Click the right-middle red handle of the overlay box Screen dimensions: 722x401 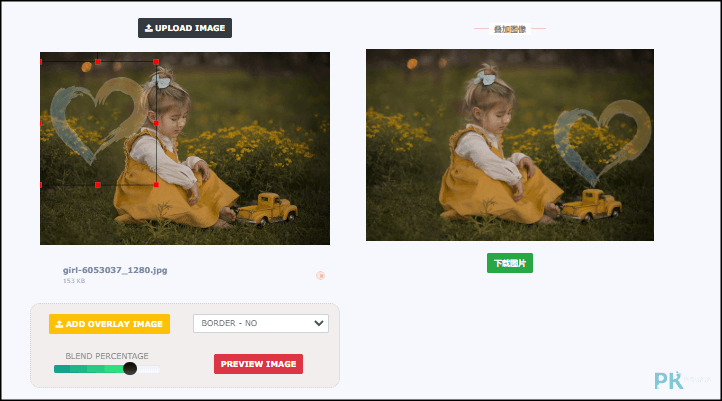coord(156,123)
